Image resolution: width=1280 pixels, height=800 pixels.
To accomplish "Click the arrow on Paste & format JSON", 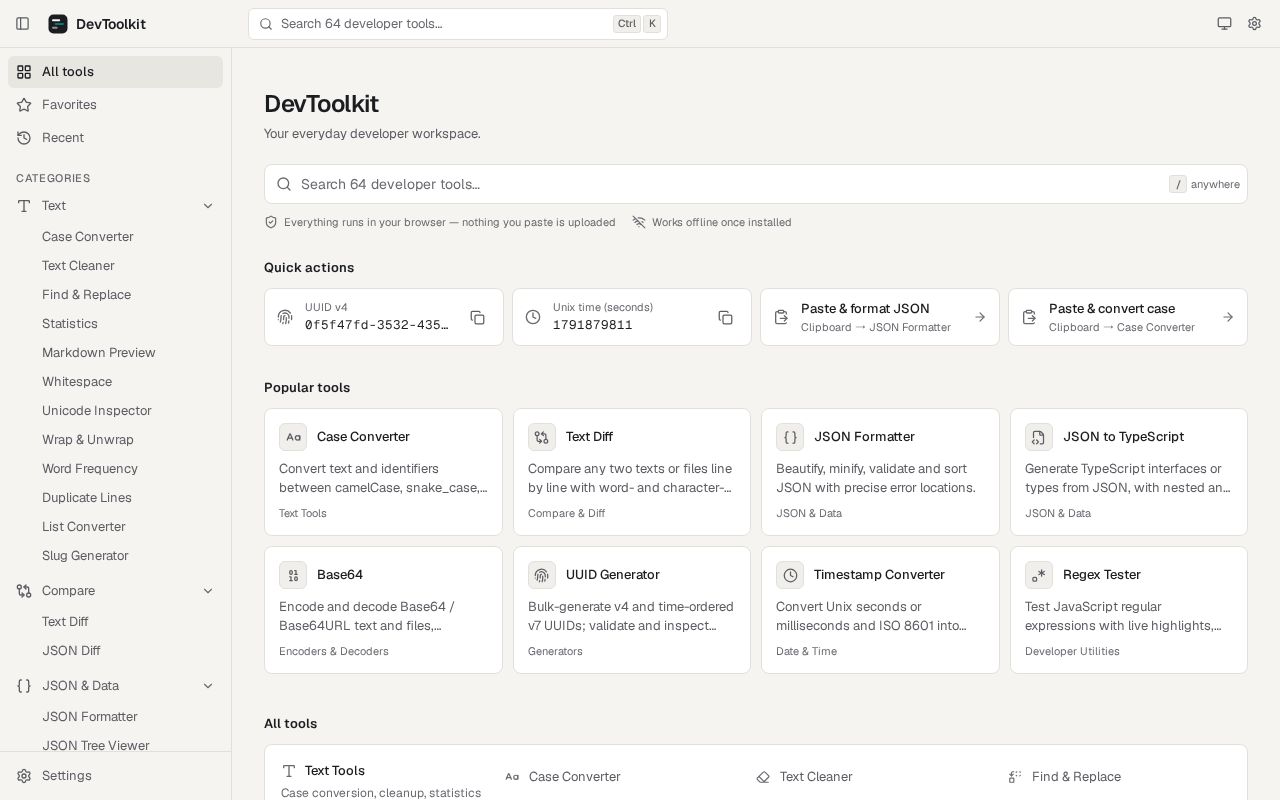I will coord(980,317).
